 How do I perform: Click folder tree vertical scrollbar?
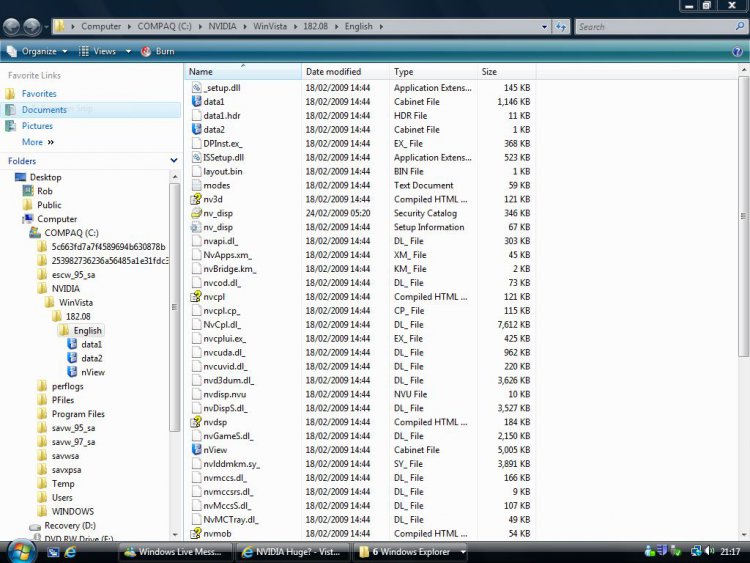click(175, 306)
